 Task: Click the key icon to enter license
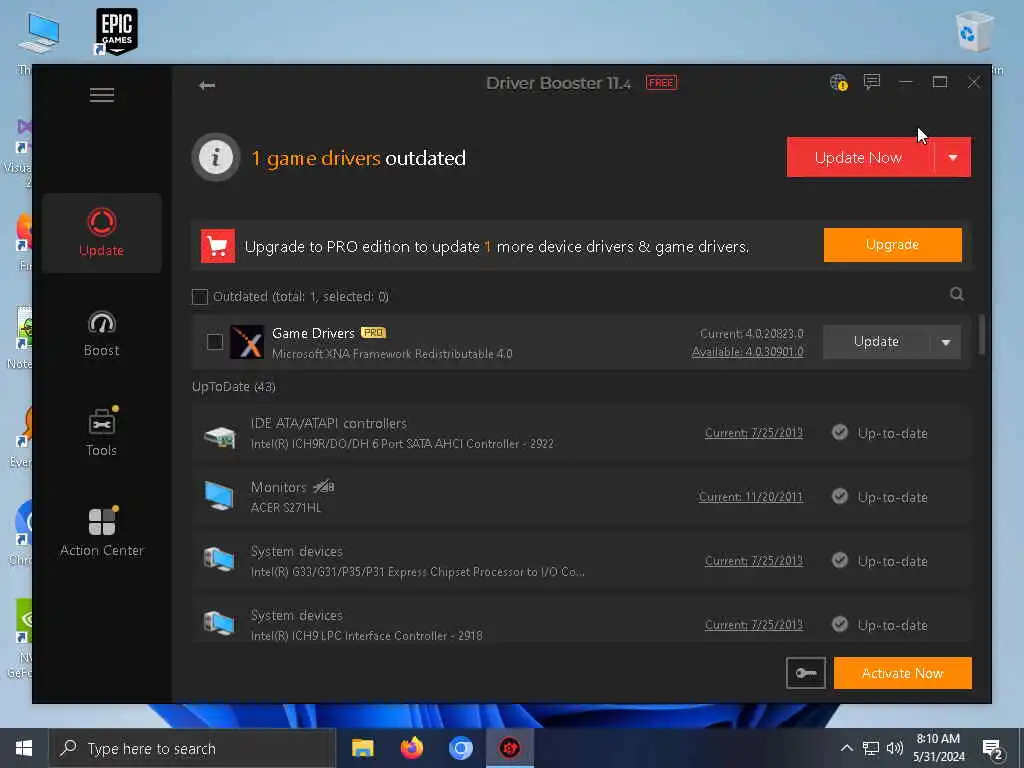click(x=806, y=673)
